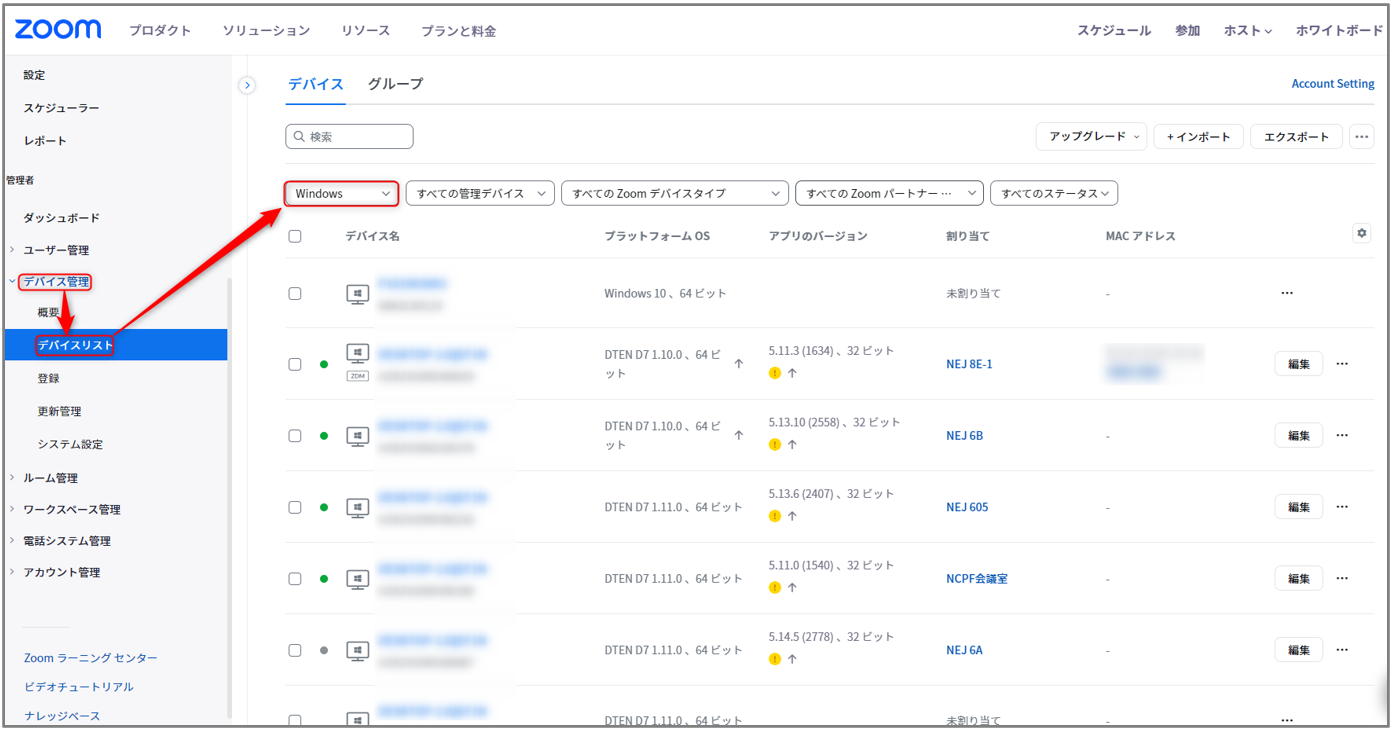1398x735 pixels.
Task: Check the NEJ 6B row checkbox
Action: point(295,436)
